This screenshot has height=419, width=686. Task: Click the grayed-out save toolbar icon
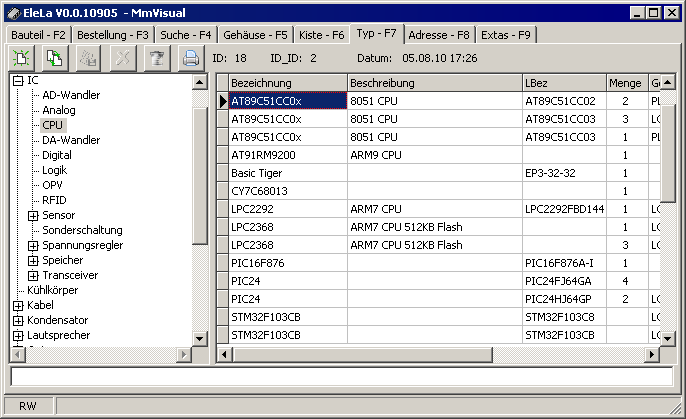[88, 58]
